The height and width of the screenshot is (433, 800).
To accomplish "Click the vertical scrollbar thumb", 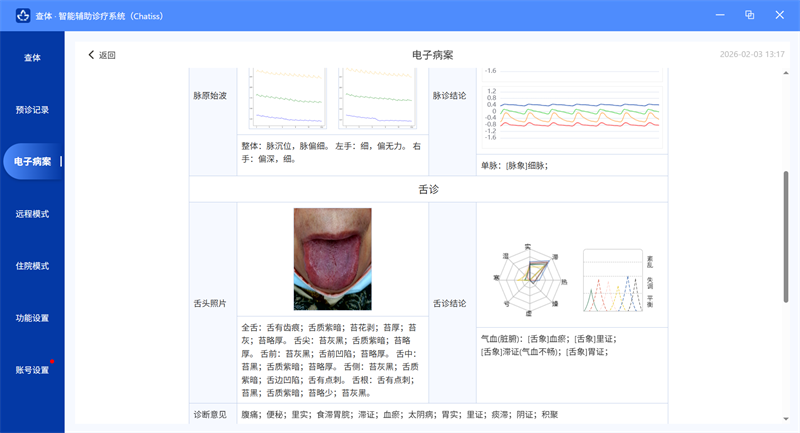I will coord(785,235).
